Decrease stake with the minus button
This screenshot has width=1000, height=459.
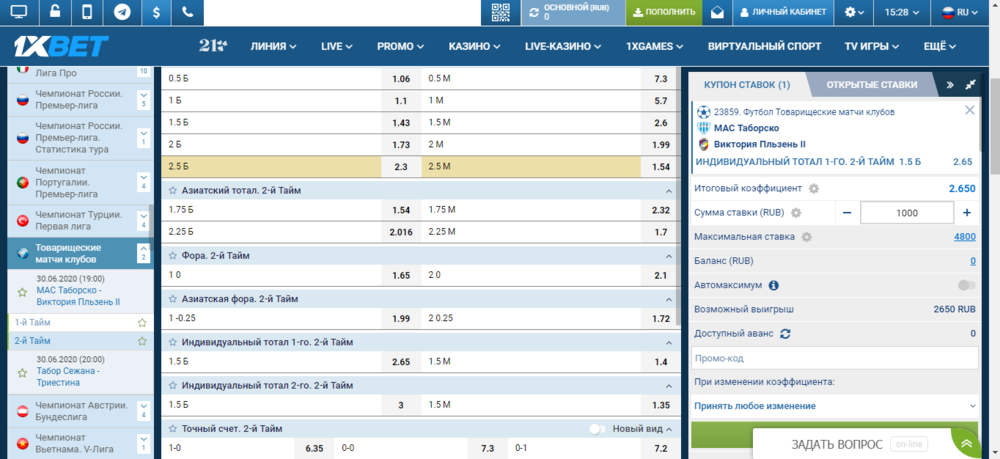coord(847,213)
